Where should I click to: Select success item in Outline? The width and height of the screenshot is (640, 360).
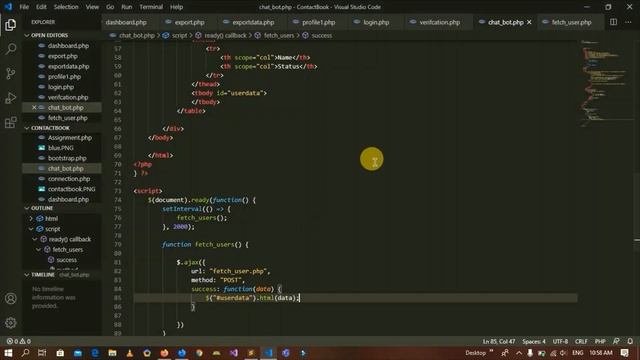tap(66, 260)
